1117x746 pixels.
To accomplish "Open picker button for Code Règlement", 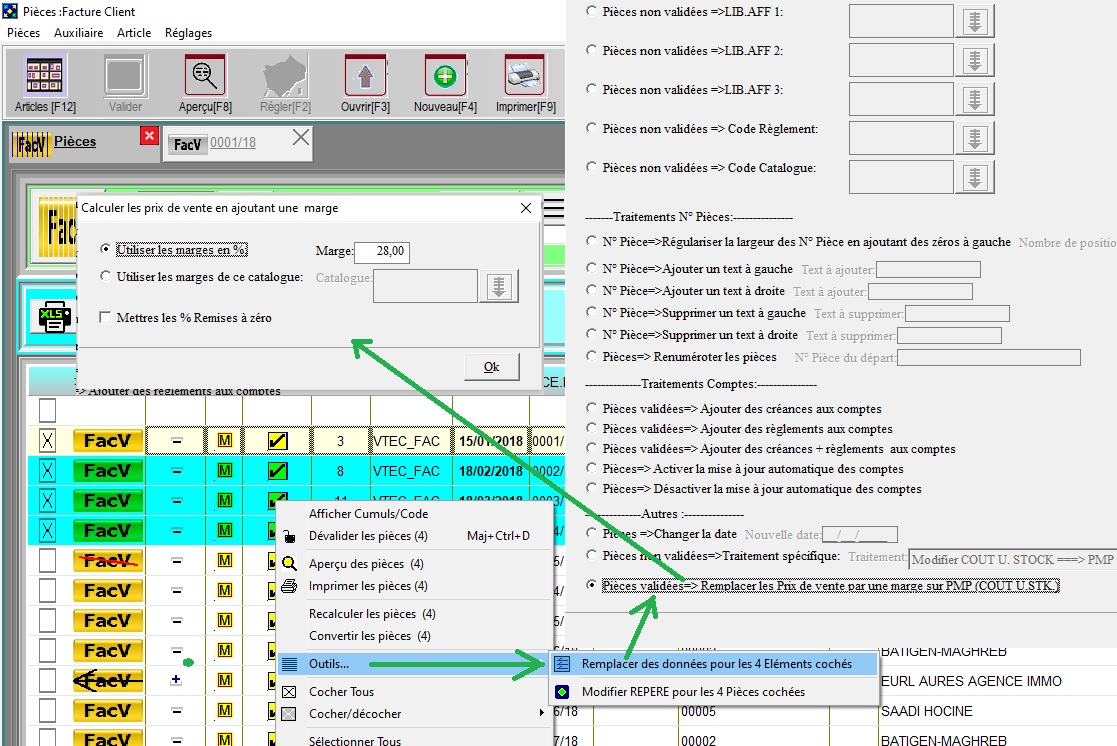I will 975,138.
